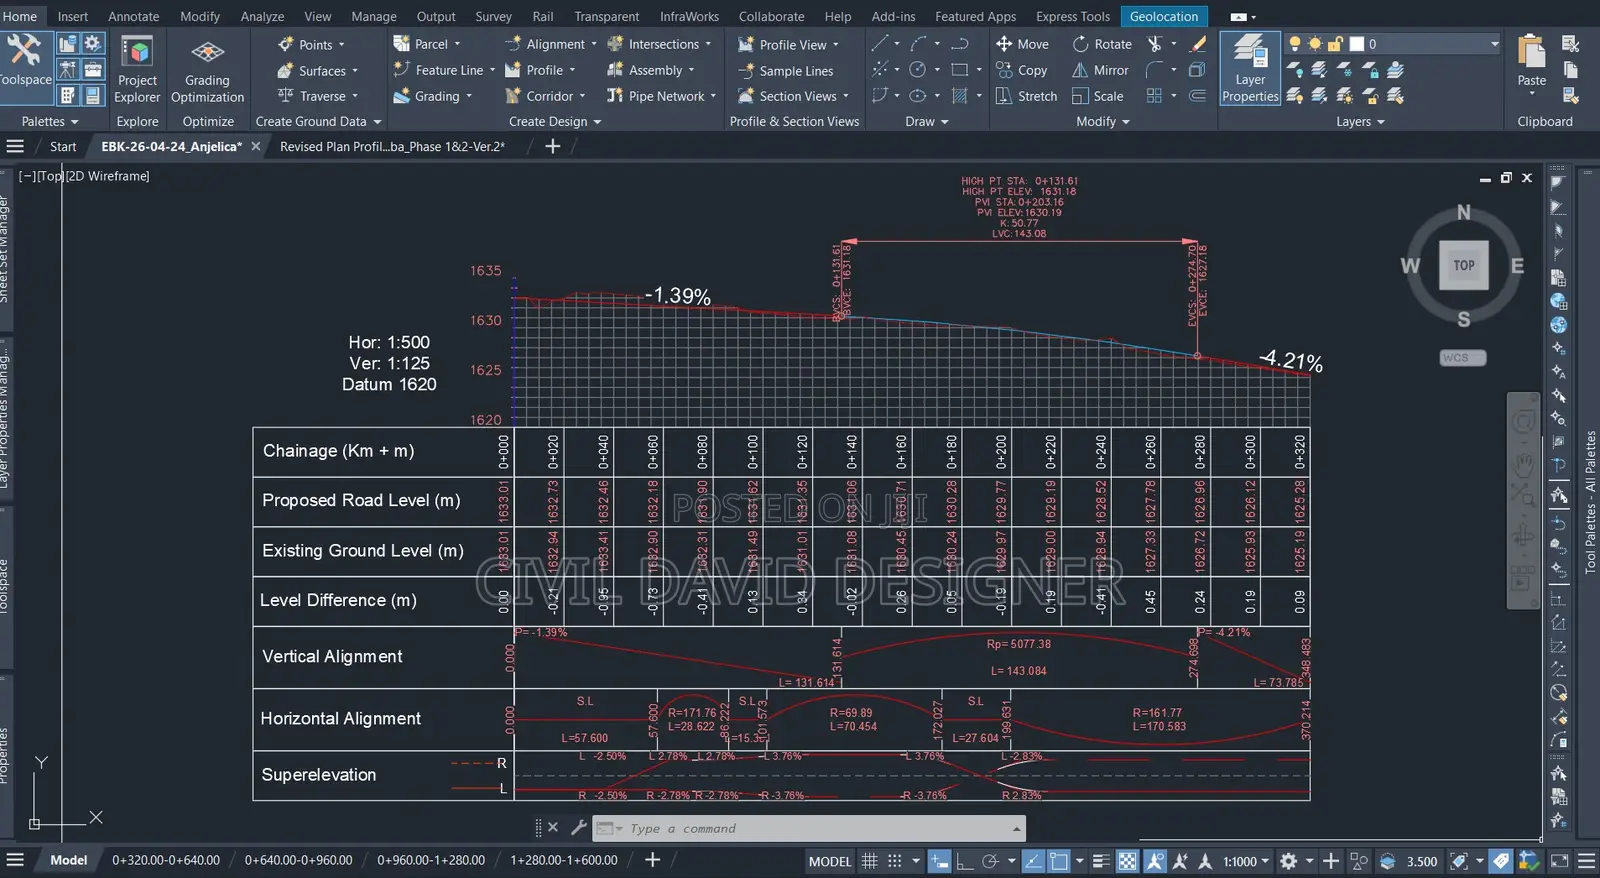Switch to Revised Plan Profil file tab
The height and width of the screenshot is (878, 1600).
392,146
